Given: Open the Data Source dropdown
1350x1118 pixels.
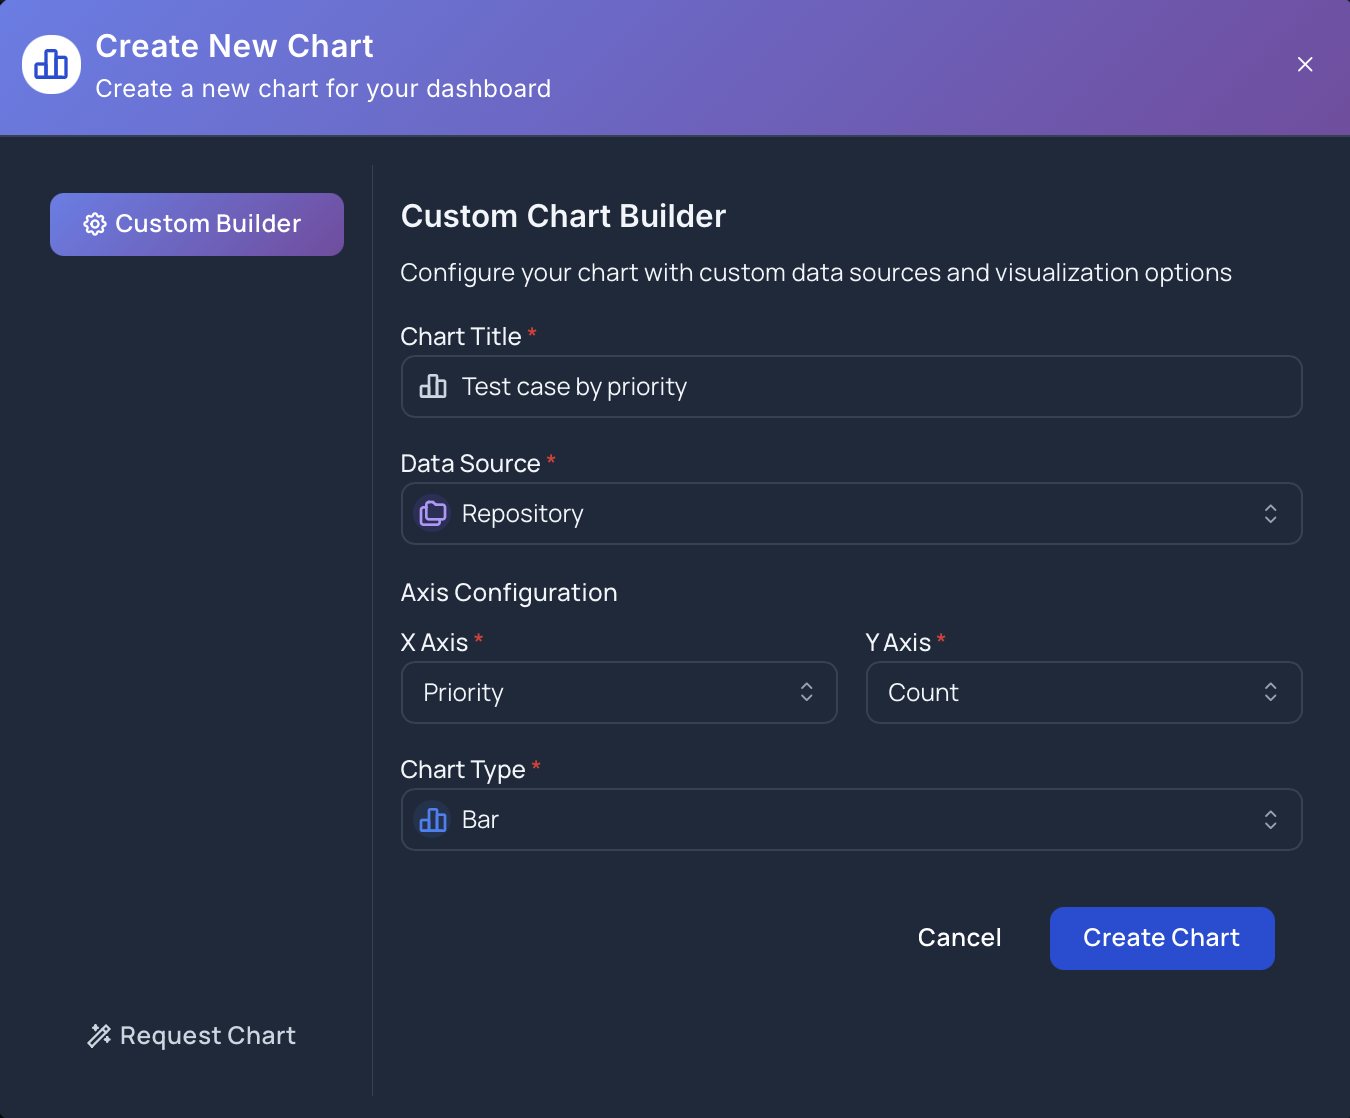Looking at the screenshot, I should click(x=851, y=514).
